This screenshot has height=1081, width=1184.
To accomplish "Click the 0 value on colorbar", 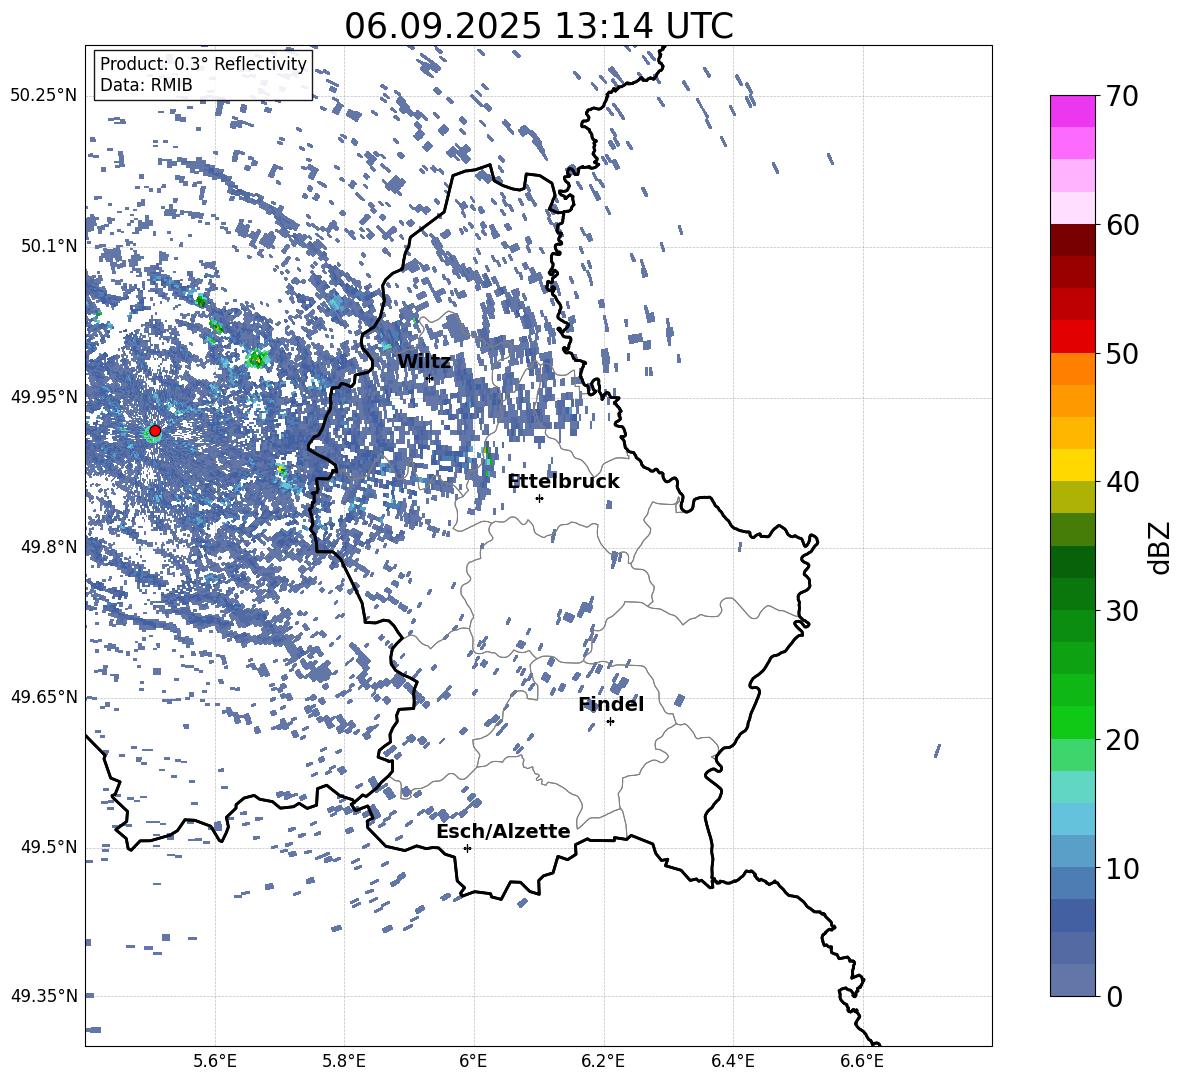I will click(1115, 996).
